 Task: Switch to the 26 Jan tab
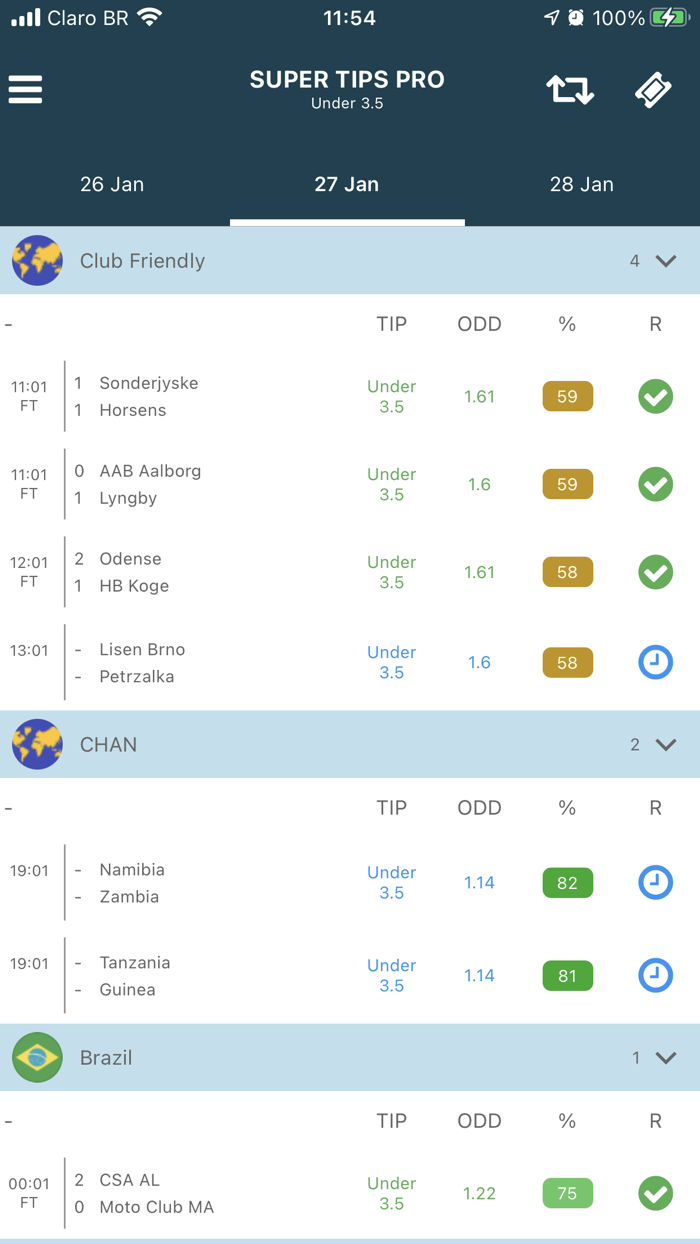112,184
